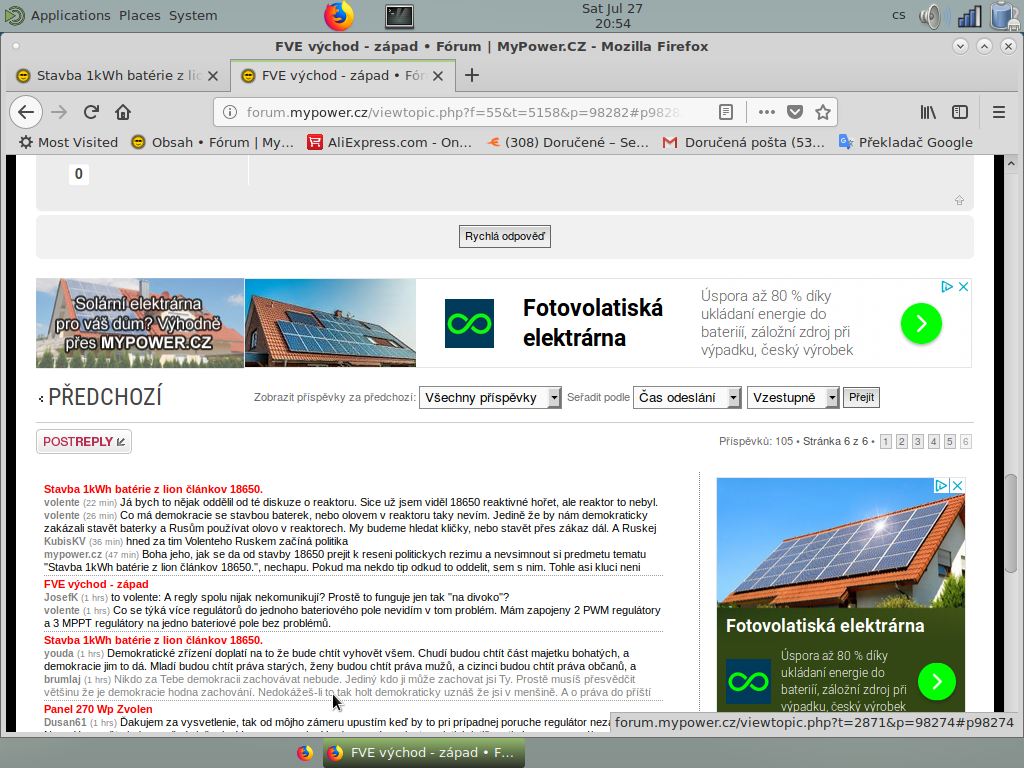Open AliExpress.com bookmark
Screen dimensions: 1024x768
pos(390,142)
